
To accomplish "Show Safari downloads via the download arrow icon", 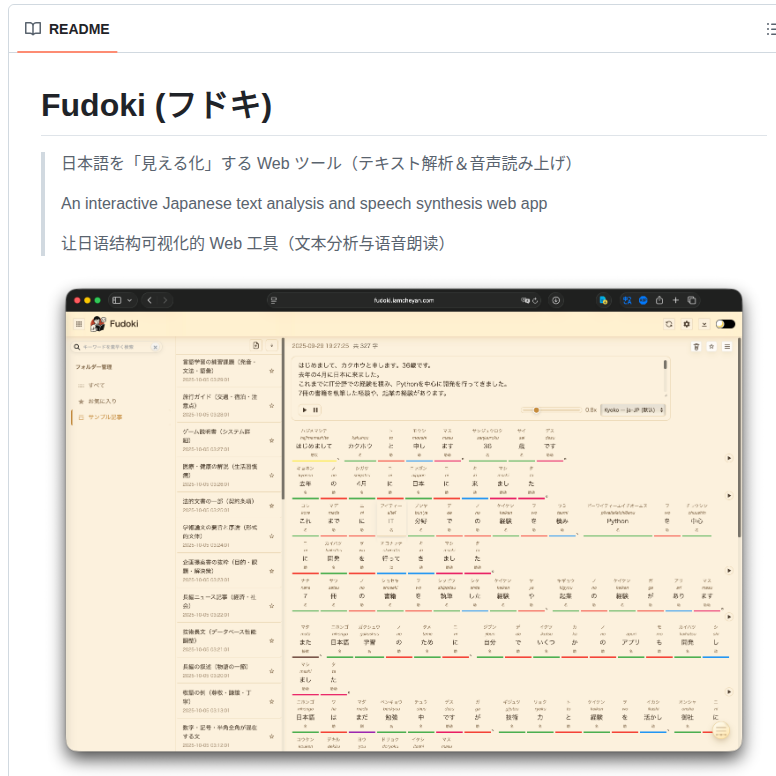I will [x=556, y=300].
